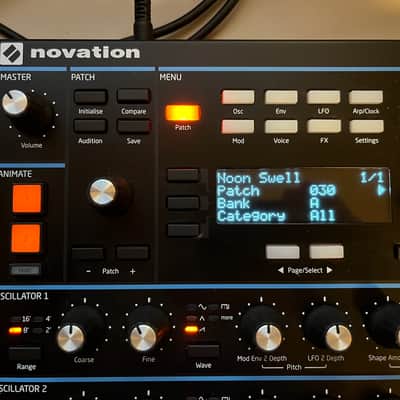
Task: Open the Env menu page
Action: point(281,97)
